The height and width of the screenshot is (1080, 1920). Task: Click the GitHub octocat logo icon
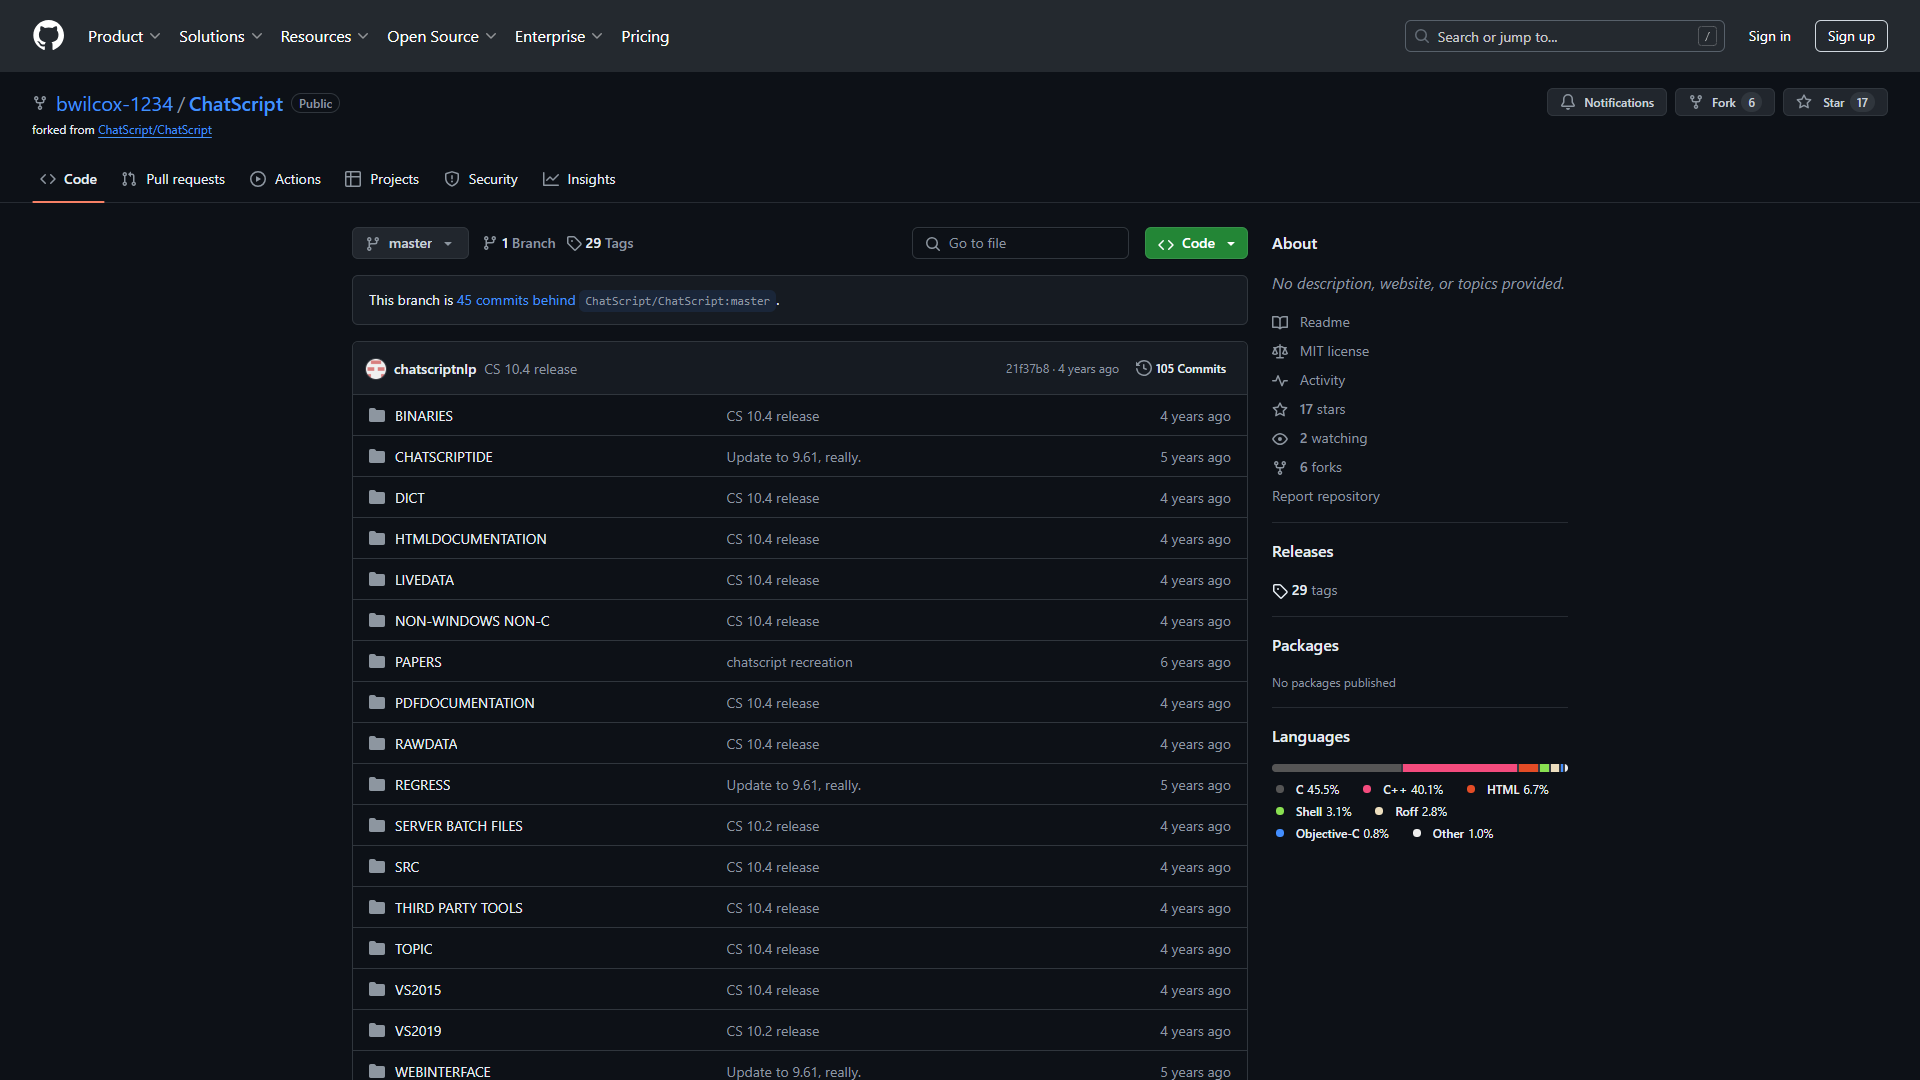(49, 36)
